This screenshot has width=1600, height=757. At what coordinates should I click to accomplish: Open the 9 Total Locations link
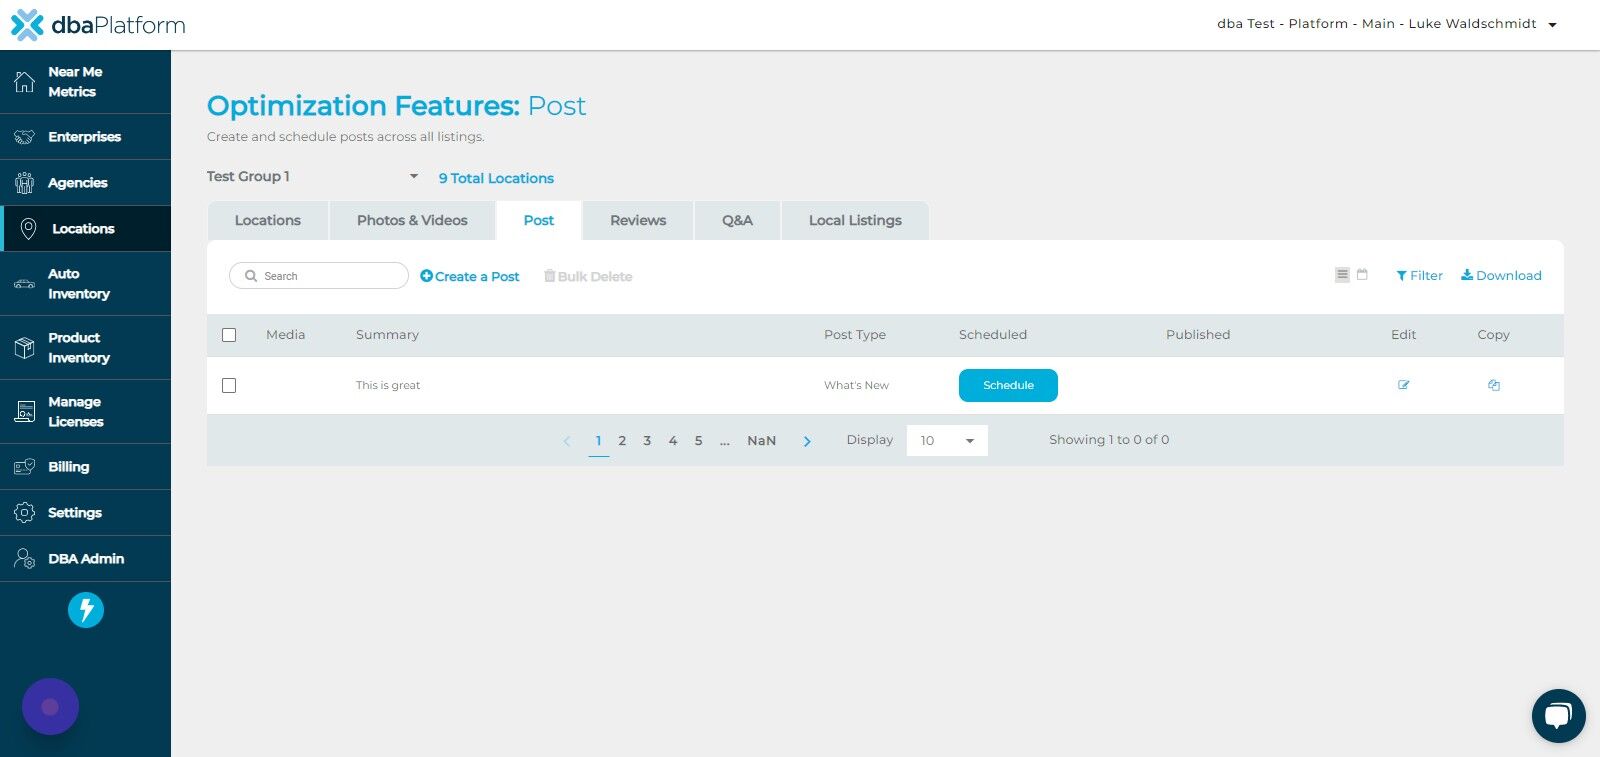pyautogui.click(x=496, y=178)
